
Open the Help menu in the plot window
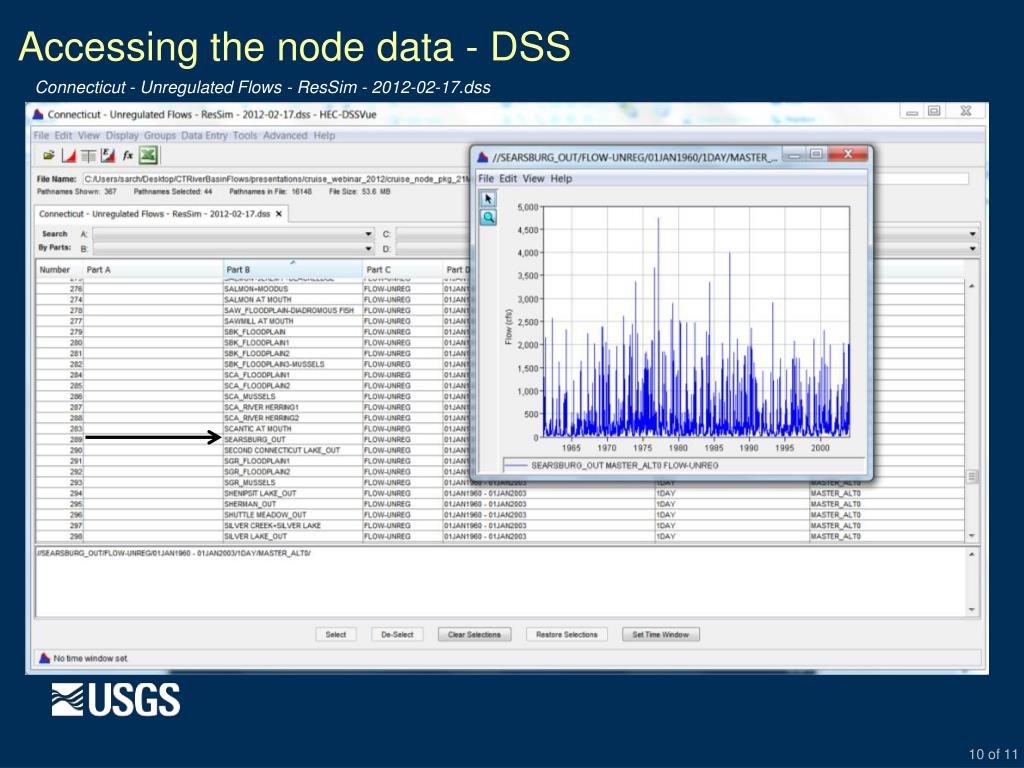[561, 178]
